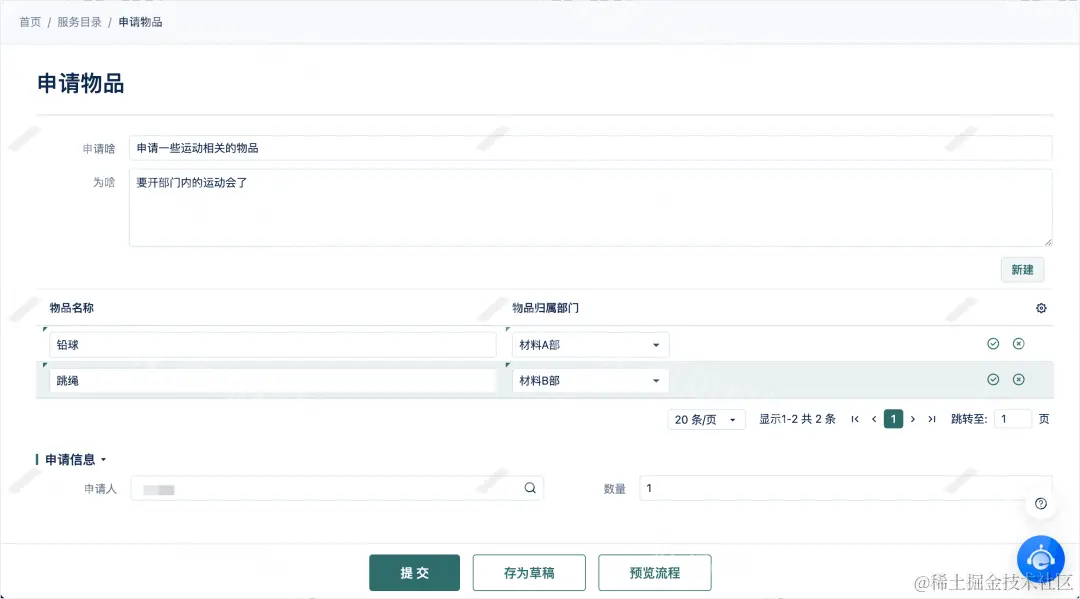Confirm the 跳绳 row with the check icon

click(x=993, y=379)
